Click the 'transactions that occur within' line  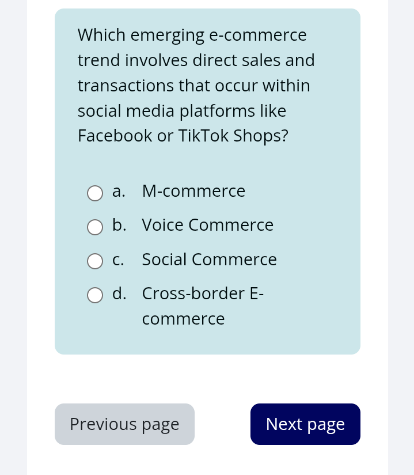[x=194, y=86]
